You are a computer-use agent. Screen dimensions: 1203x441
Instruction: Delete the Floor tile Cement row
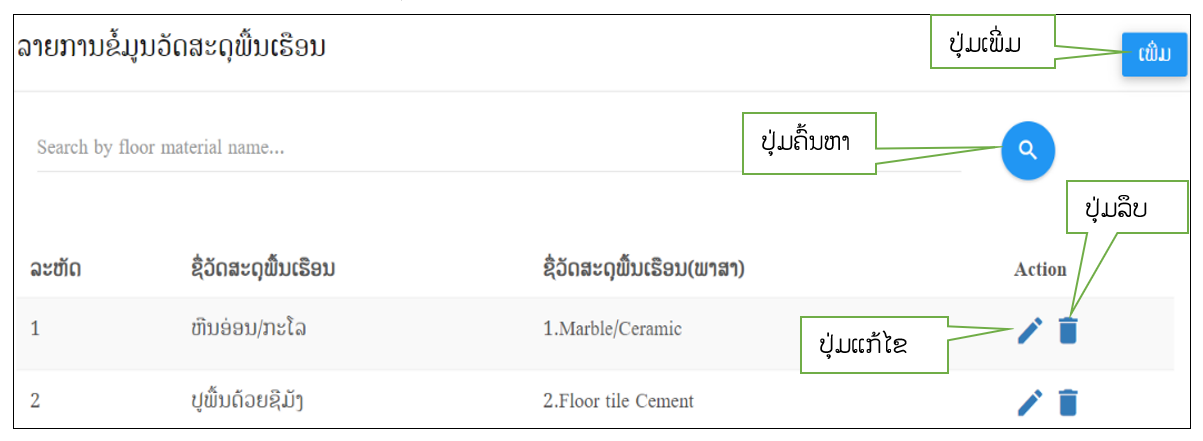pos(1068,402)
